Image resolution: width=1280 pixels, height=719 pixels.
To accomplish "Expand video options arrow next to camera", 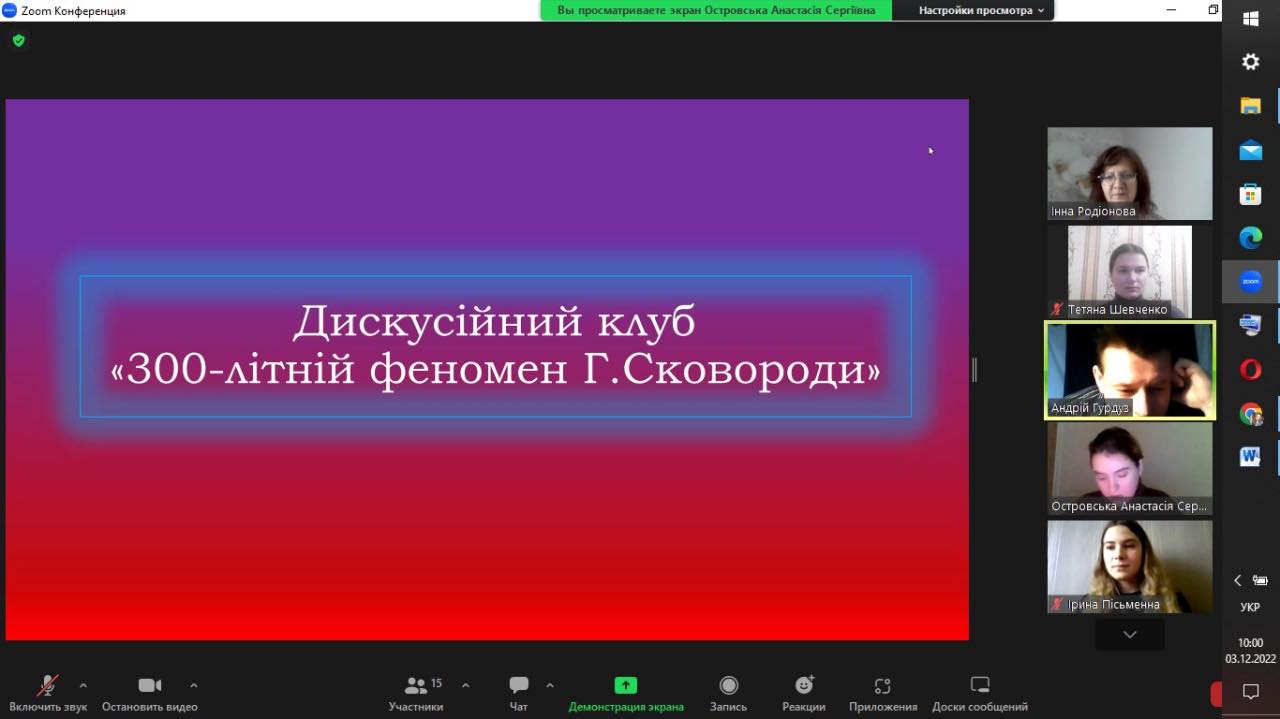I will 193,685.
